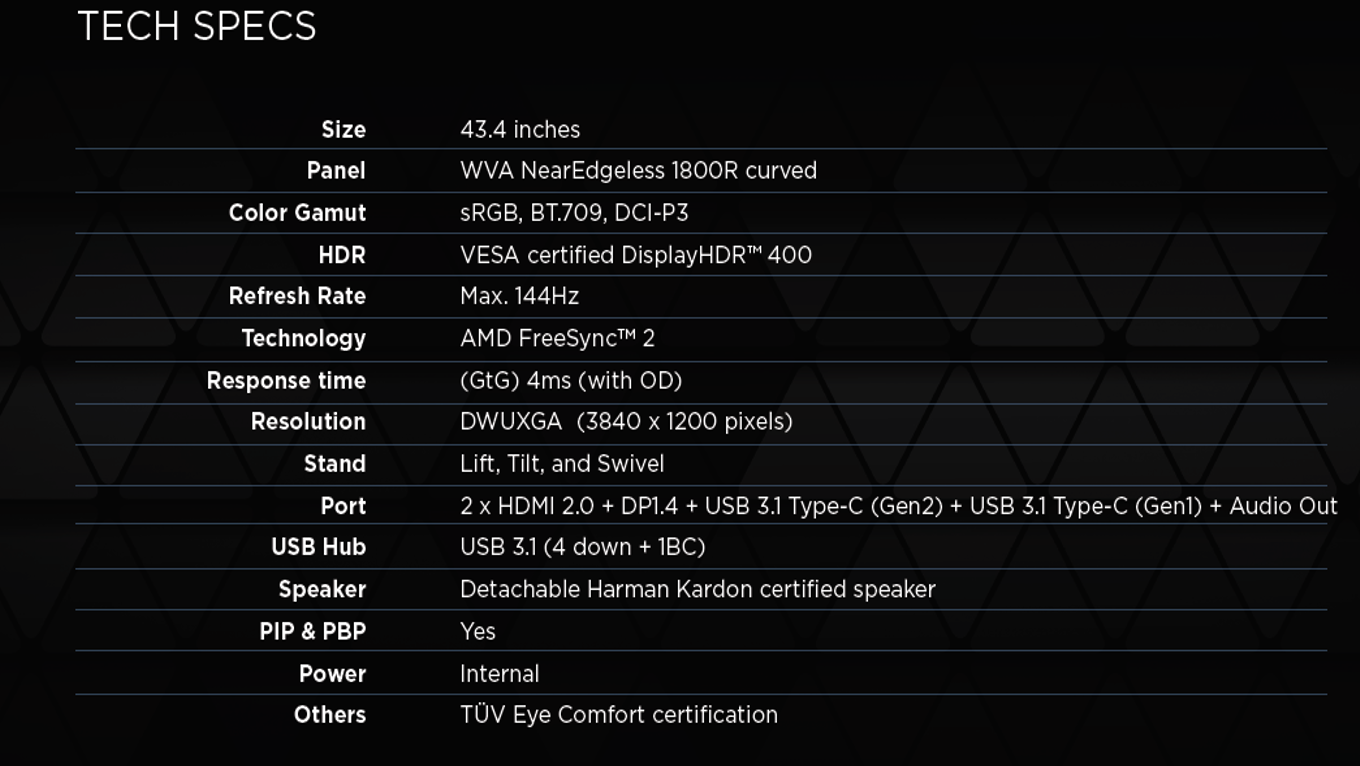
Task: Select the Color Gamut label
Action: point(297,213)
